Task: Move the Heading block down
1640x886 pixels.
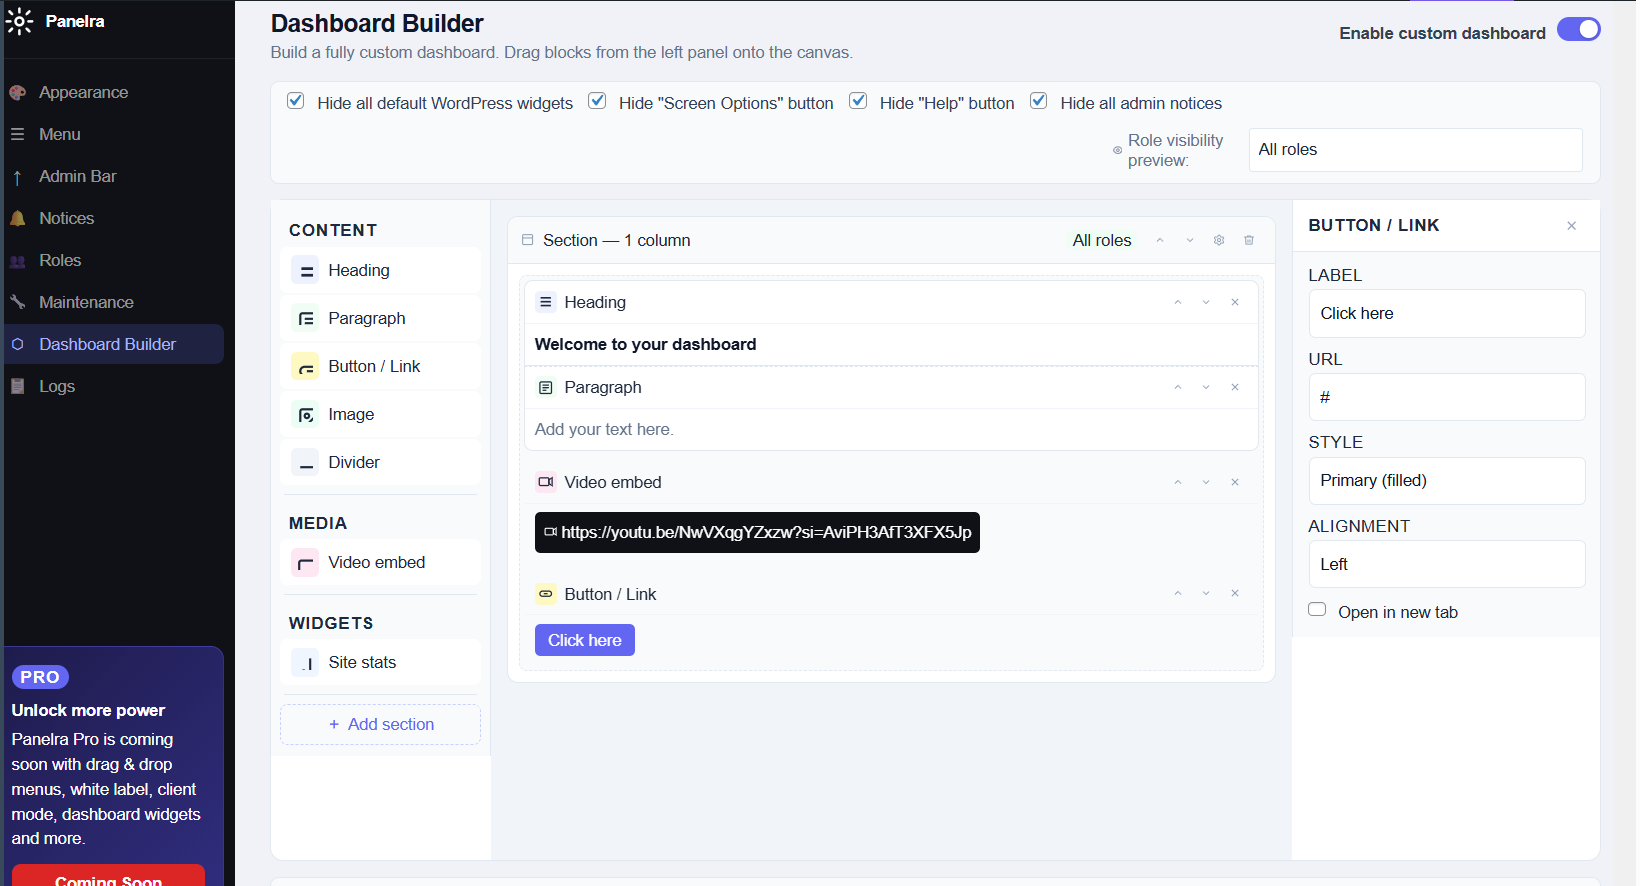Action: (1206, 302)
